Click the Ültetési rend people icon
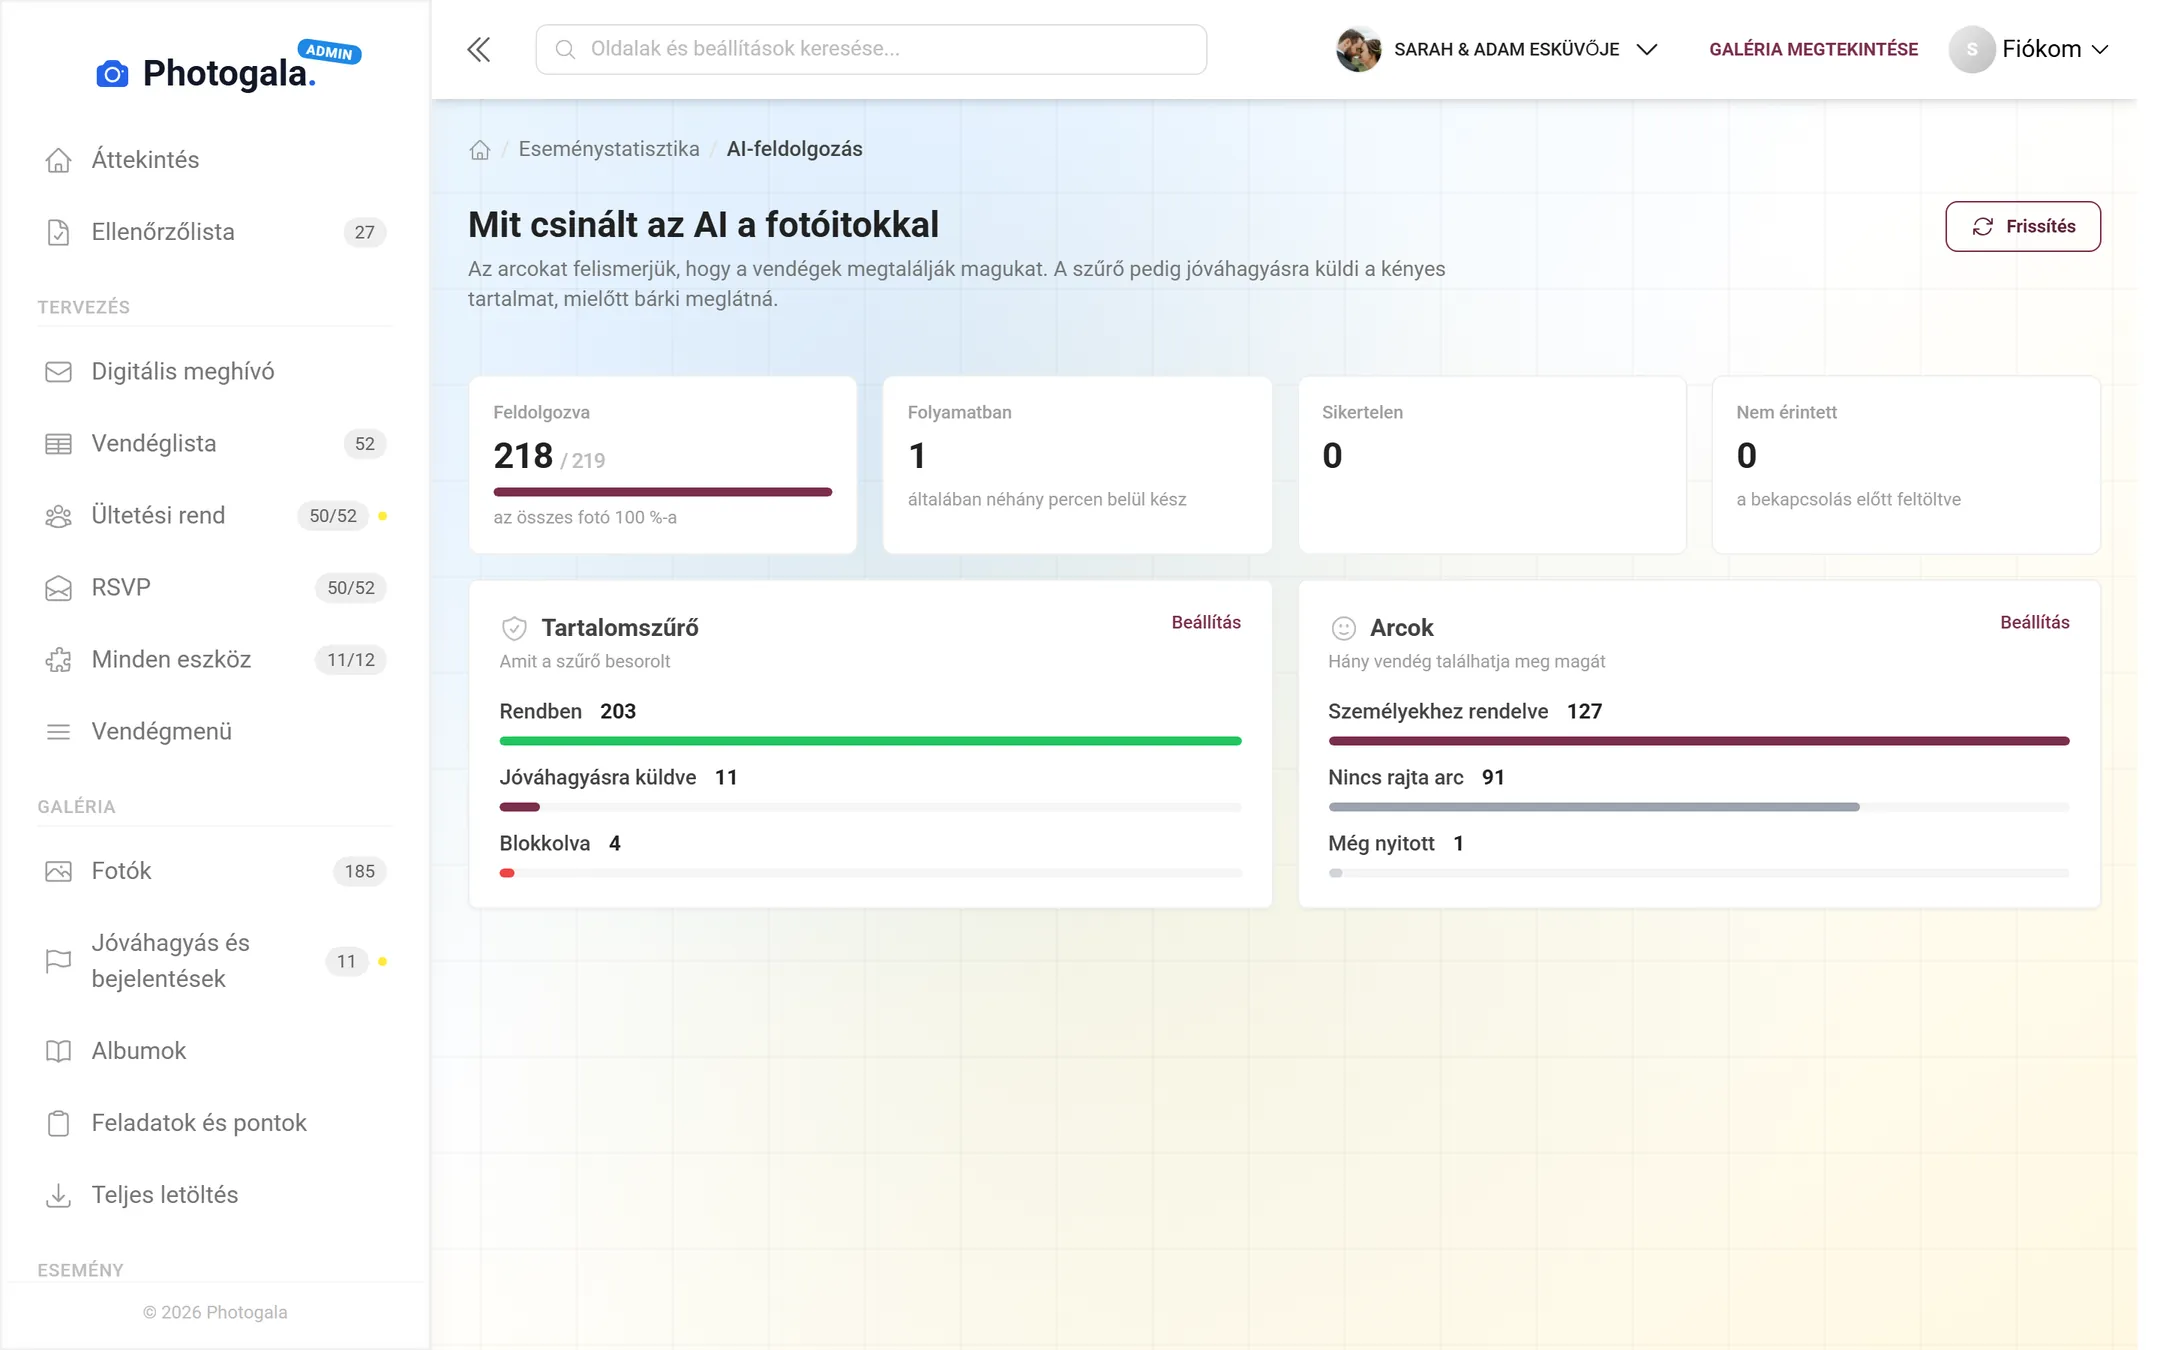The image size is (2160, 1350). (58, 516)
